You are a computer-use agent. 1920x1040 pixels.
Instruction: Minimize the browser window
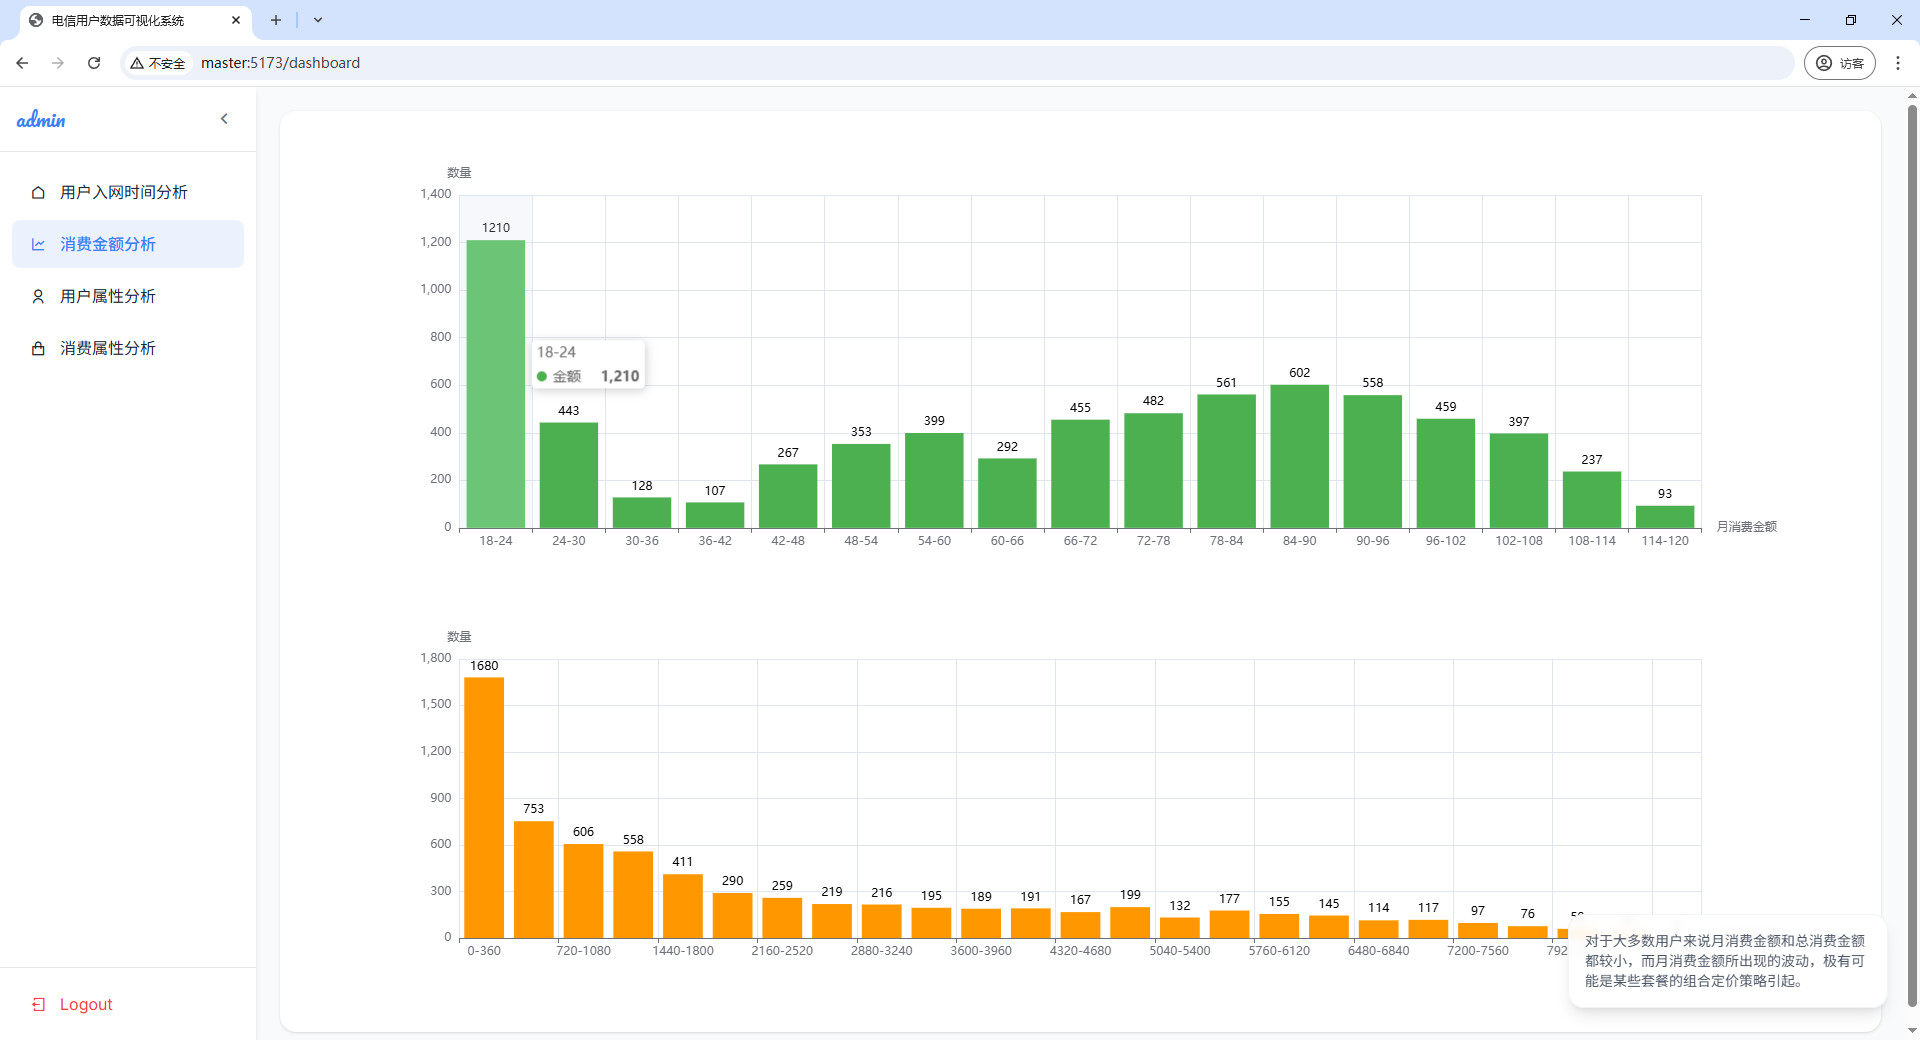(1805, 20)
